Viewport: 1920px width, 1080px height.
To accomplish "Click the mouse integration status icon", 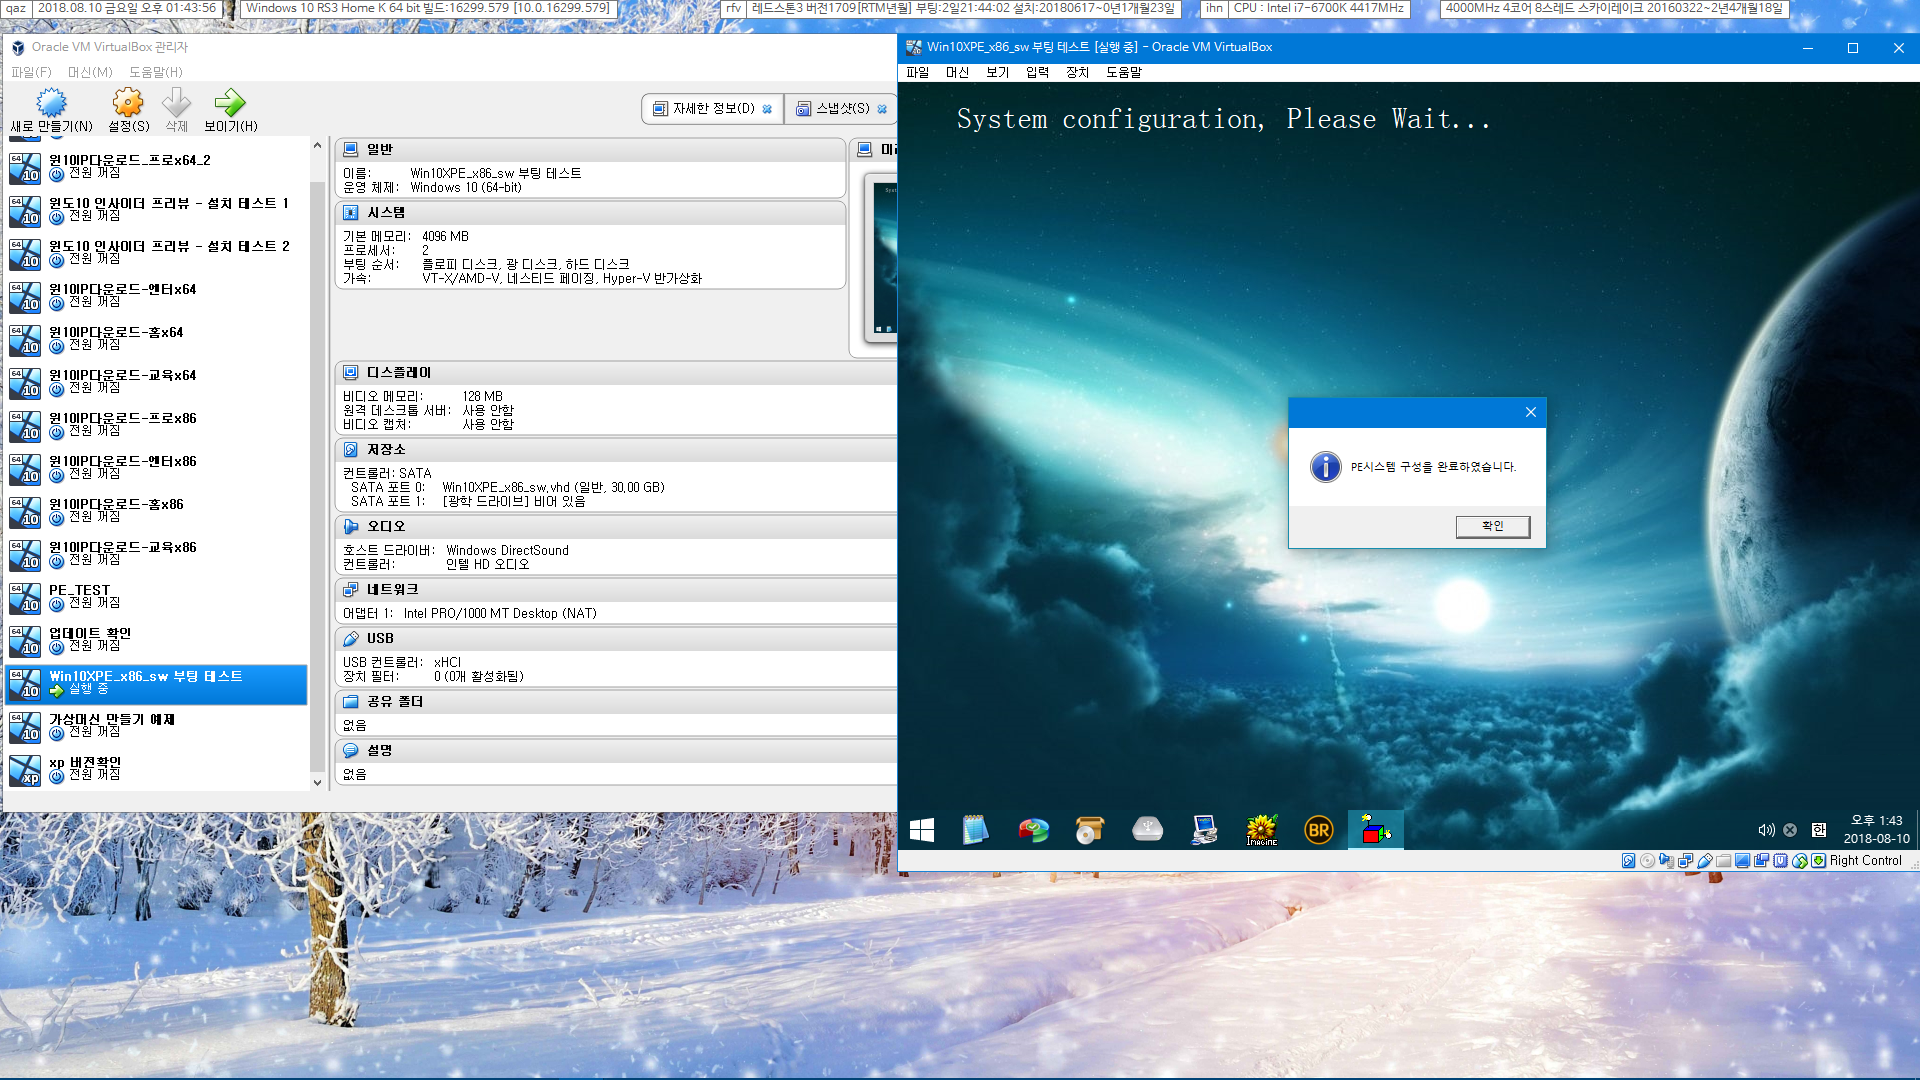I will click(x=1800, y=860).
